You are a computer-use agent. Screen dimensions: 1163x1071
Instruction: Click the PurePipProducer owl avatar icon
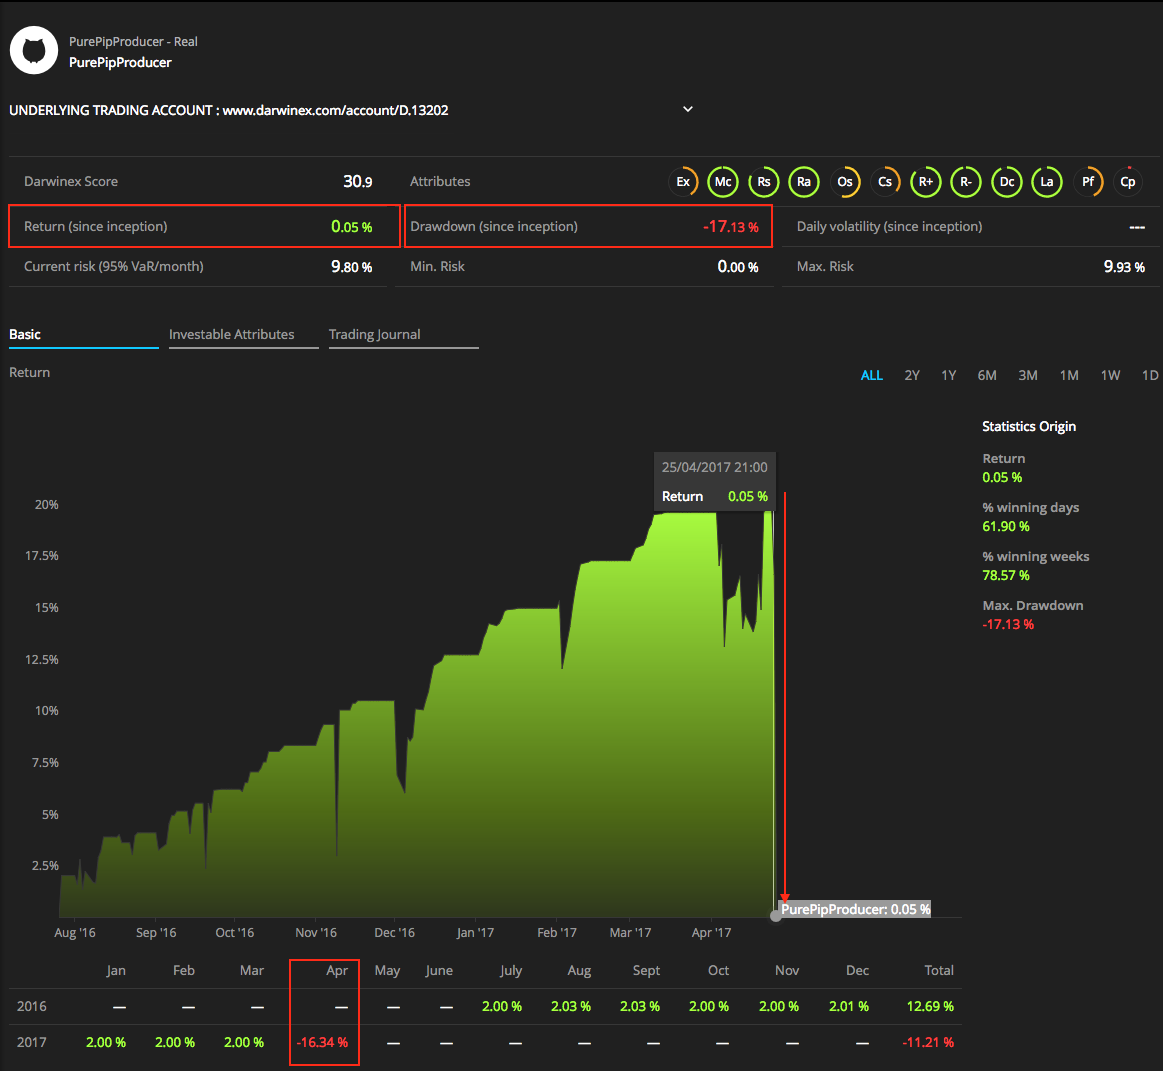click(x=34, y=51)
